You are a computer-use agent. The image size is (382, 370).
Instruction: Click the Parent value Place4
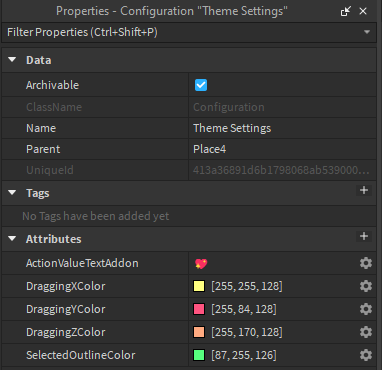[x=210, y=149]
